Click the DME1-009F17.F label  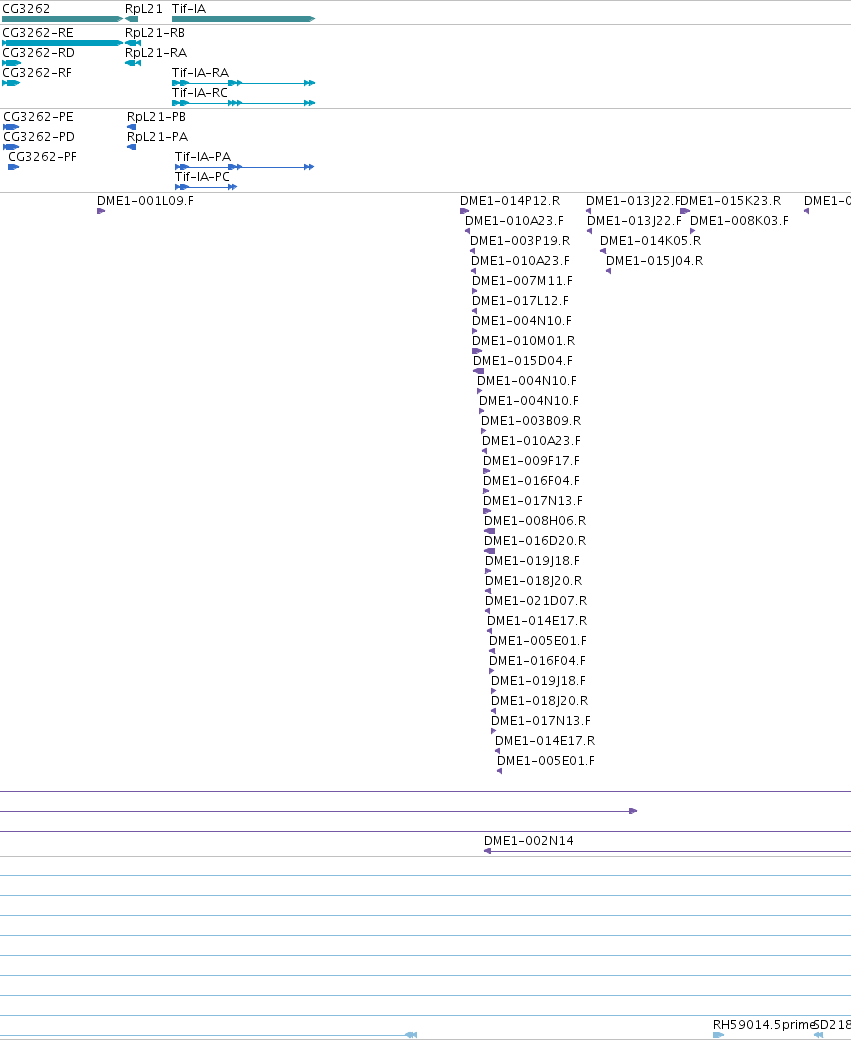tap(531, 460)
